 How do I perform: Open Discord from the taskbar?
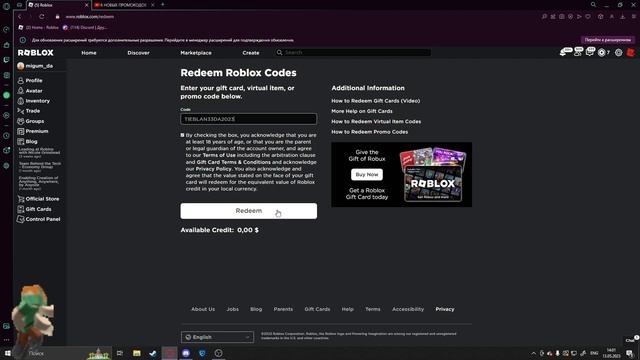coord(186,353)
